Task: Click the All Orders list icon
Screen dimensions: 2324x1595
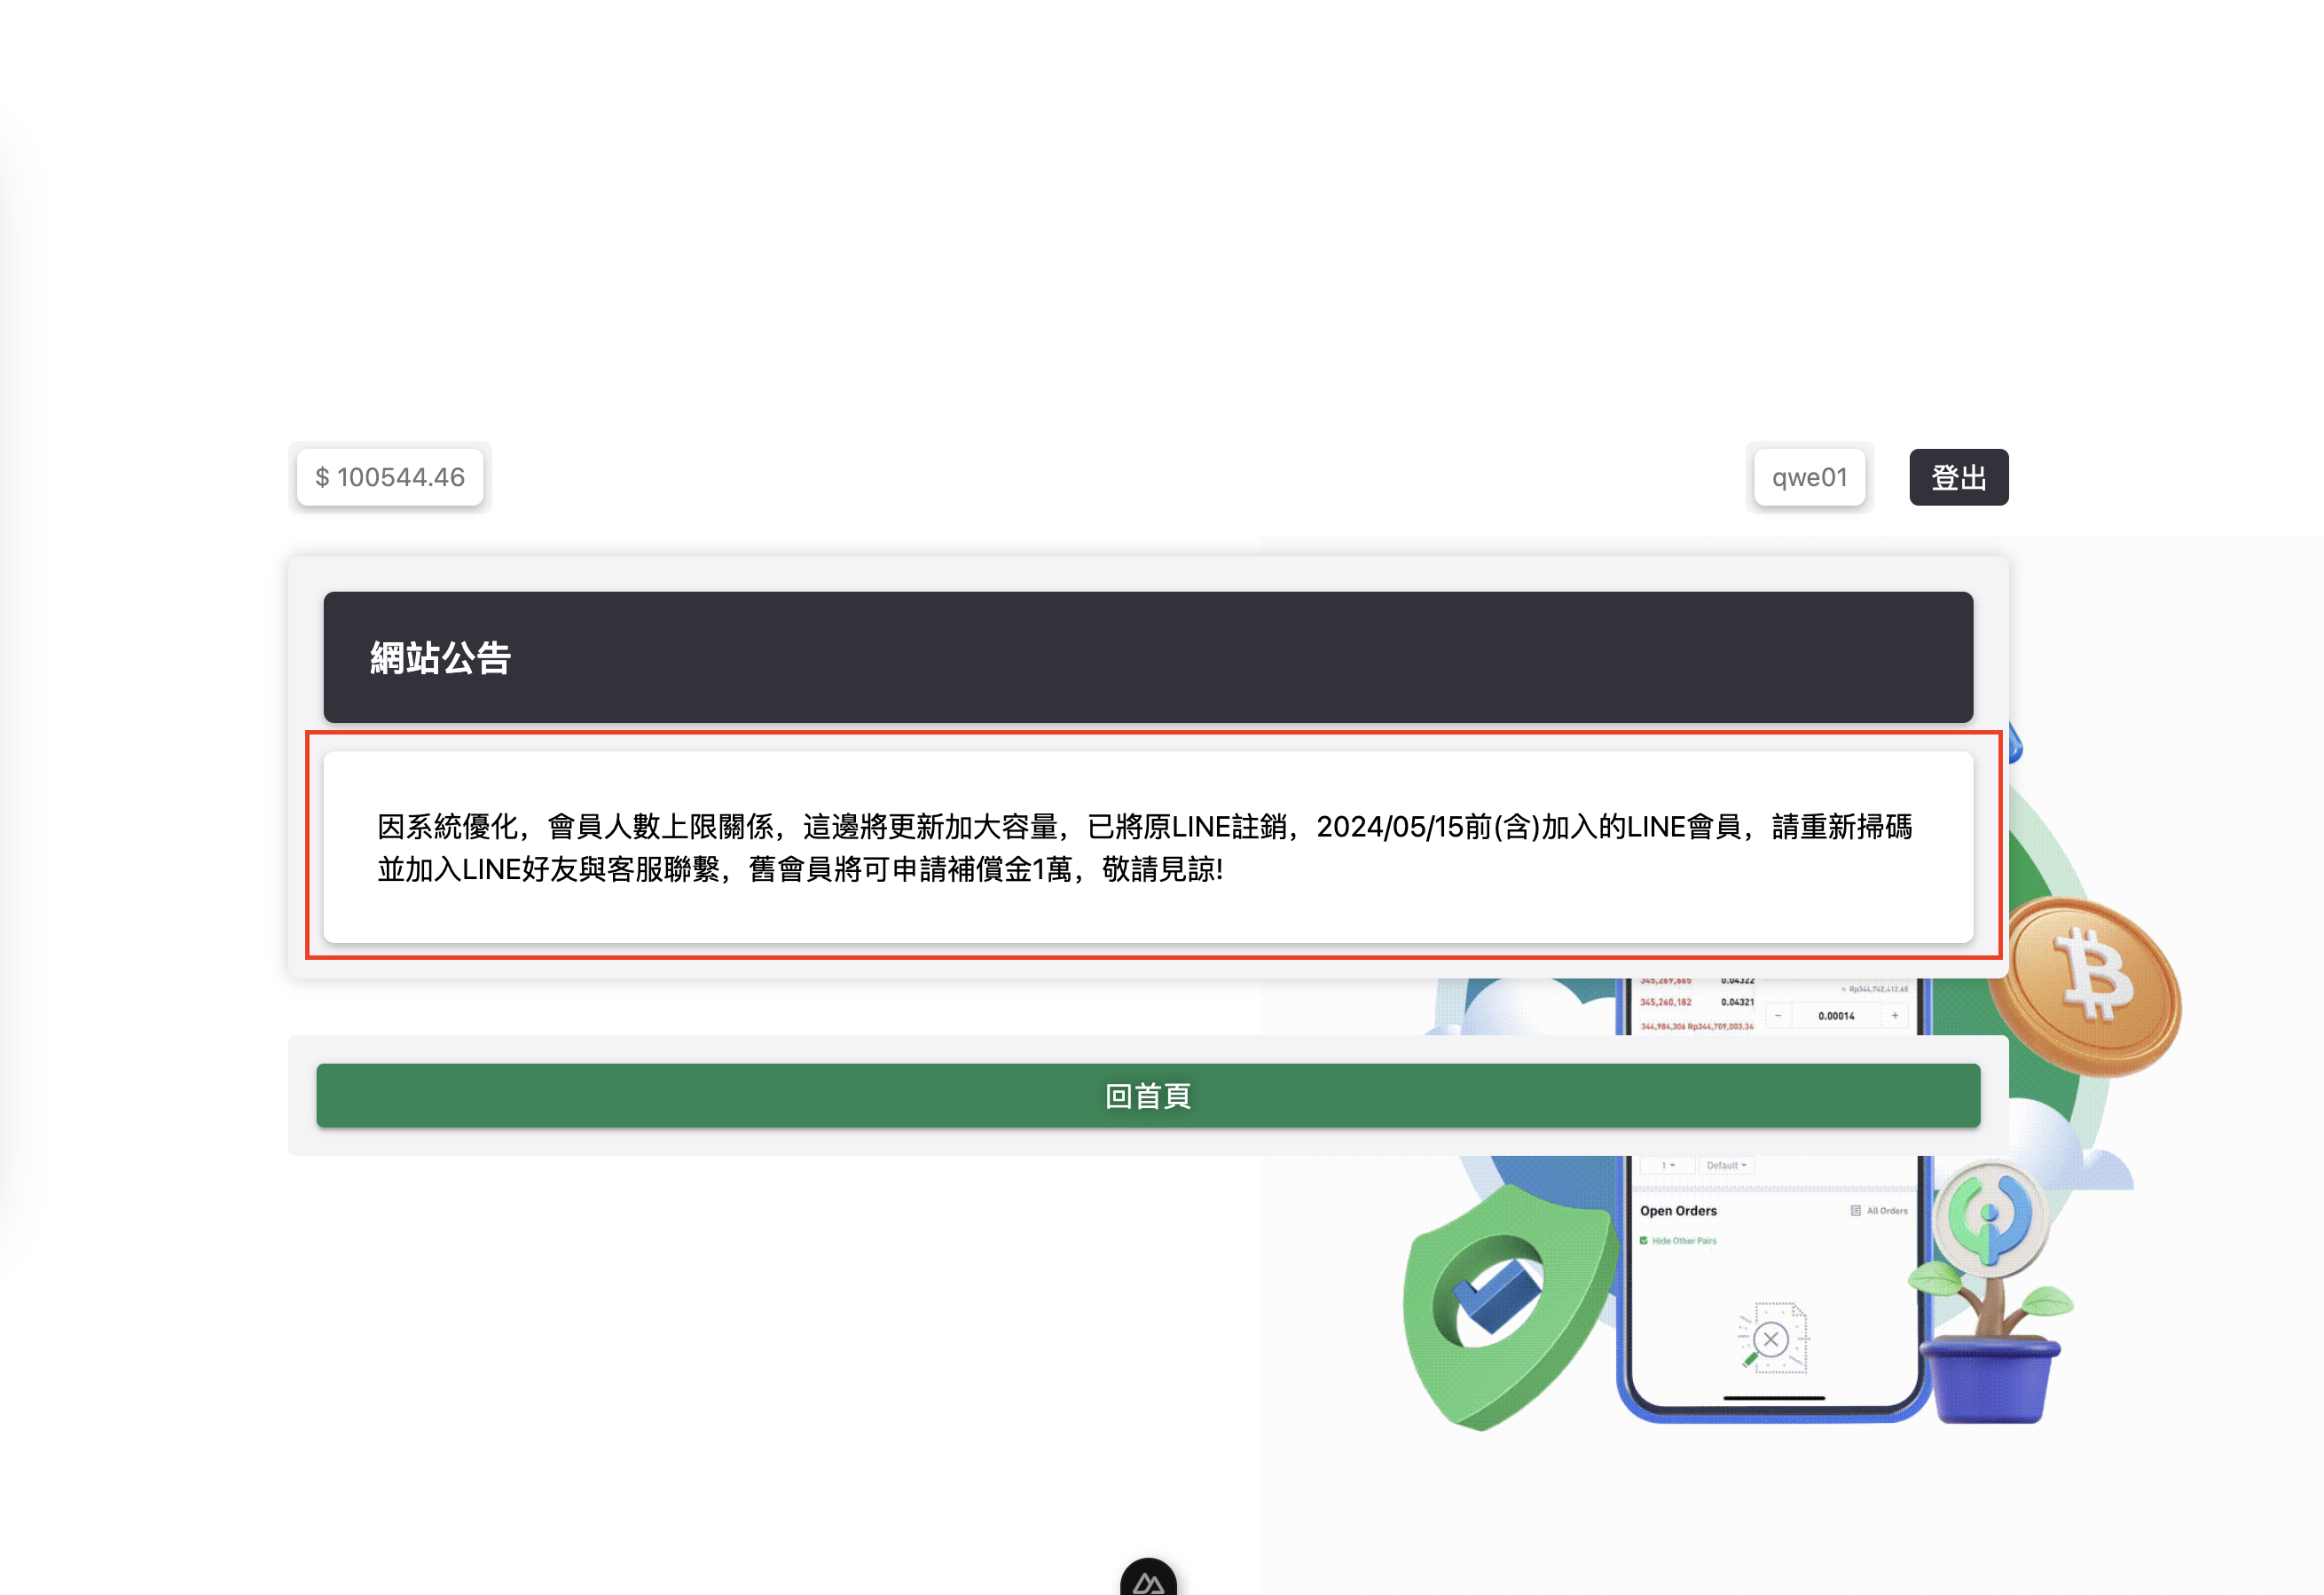Action: [x=1855, y=1210]
